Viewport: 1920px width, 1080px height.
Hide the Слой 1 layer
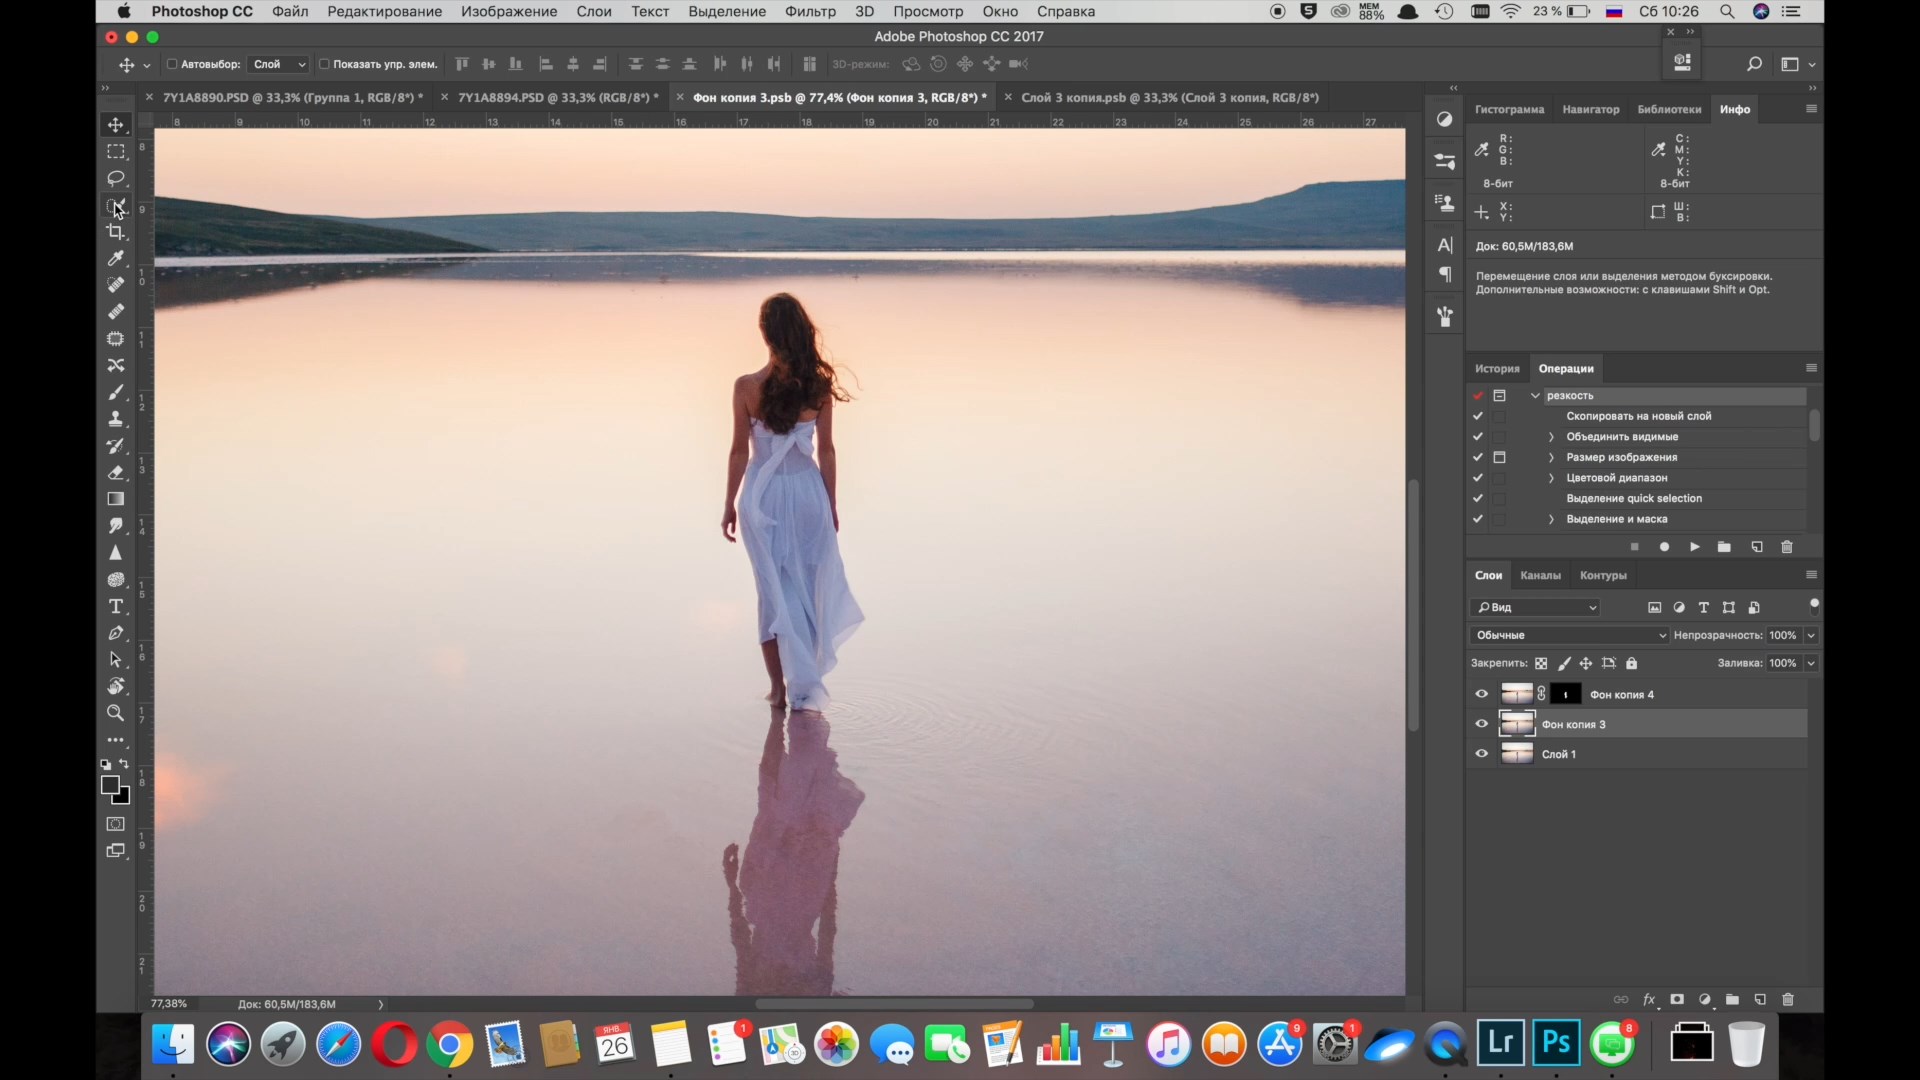point(1481,754)
